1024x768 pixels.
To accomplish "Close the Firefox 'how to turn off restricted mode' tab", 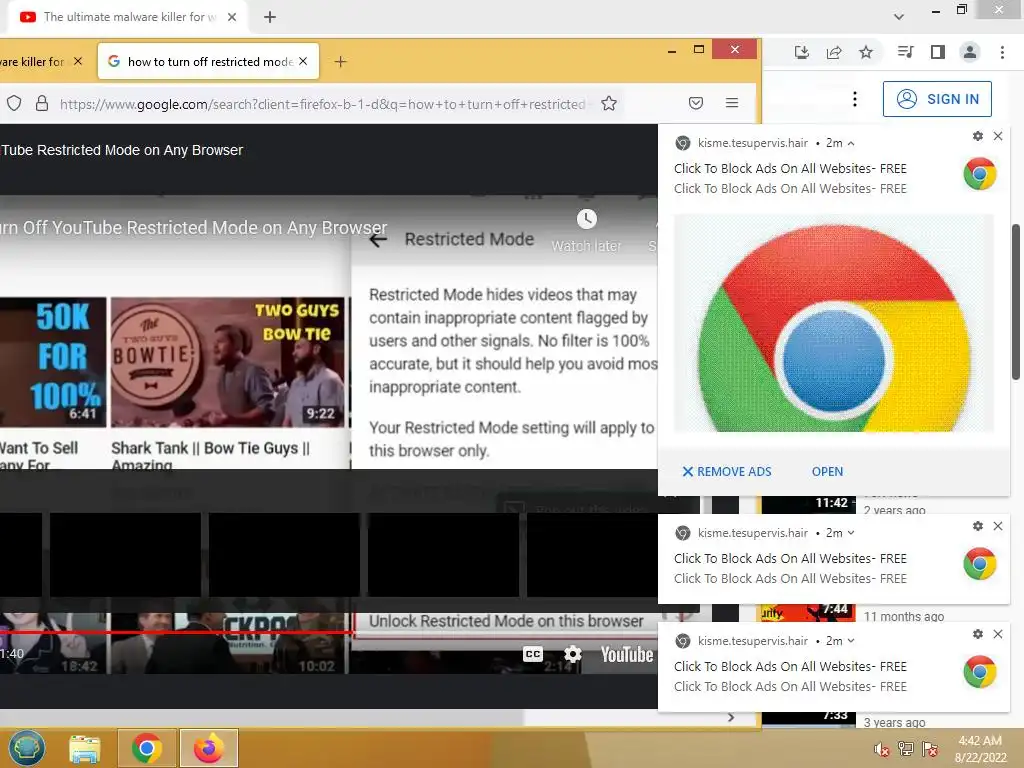I will click(303, 61).
